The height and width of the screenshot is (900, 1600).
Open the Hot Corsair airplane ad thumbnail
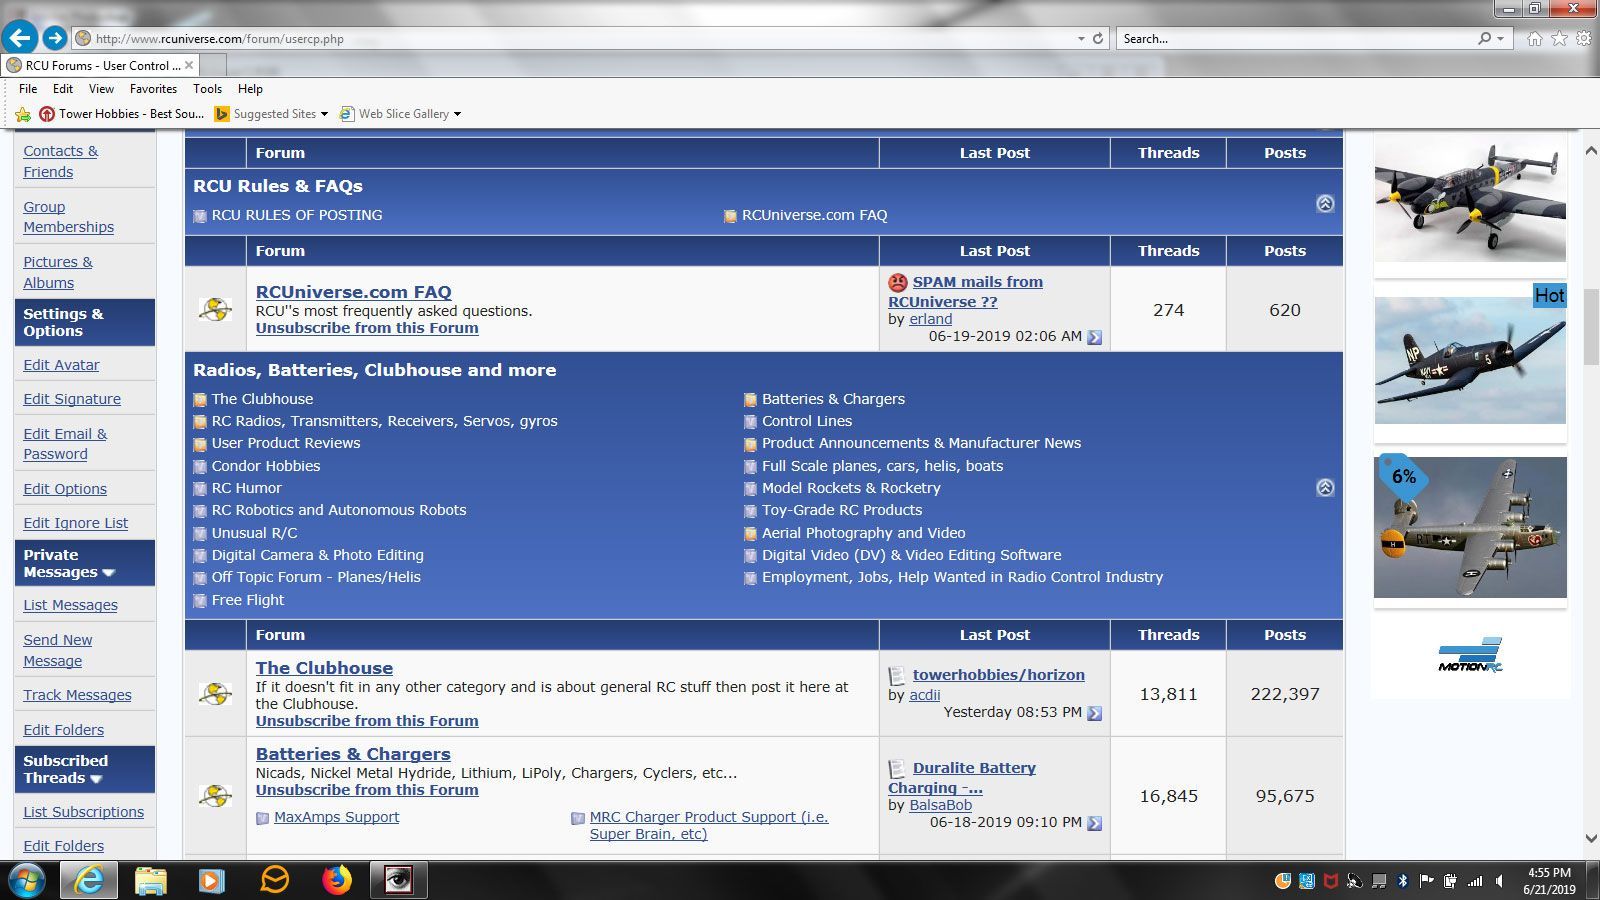click(1469, 360)
